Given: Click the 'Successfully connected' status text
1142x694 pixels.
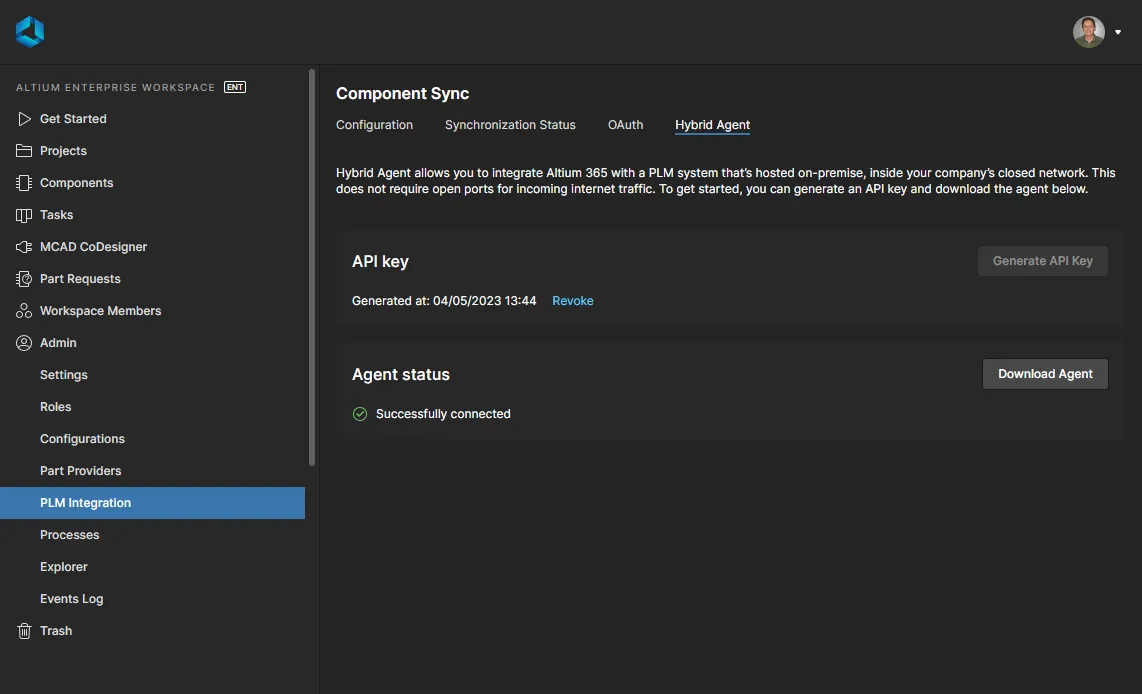Looking at the screenshot, I should 443,414.
